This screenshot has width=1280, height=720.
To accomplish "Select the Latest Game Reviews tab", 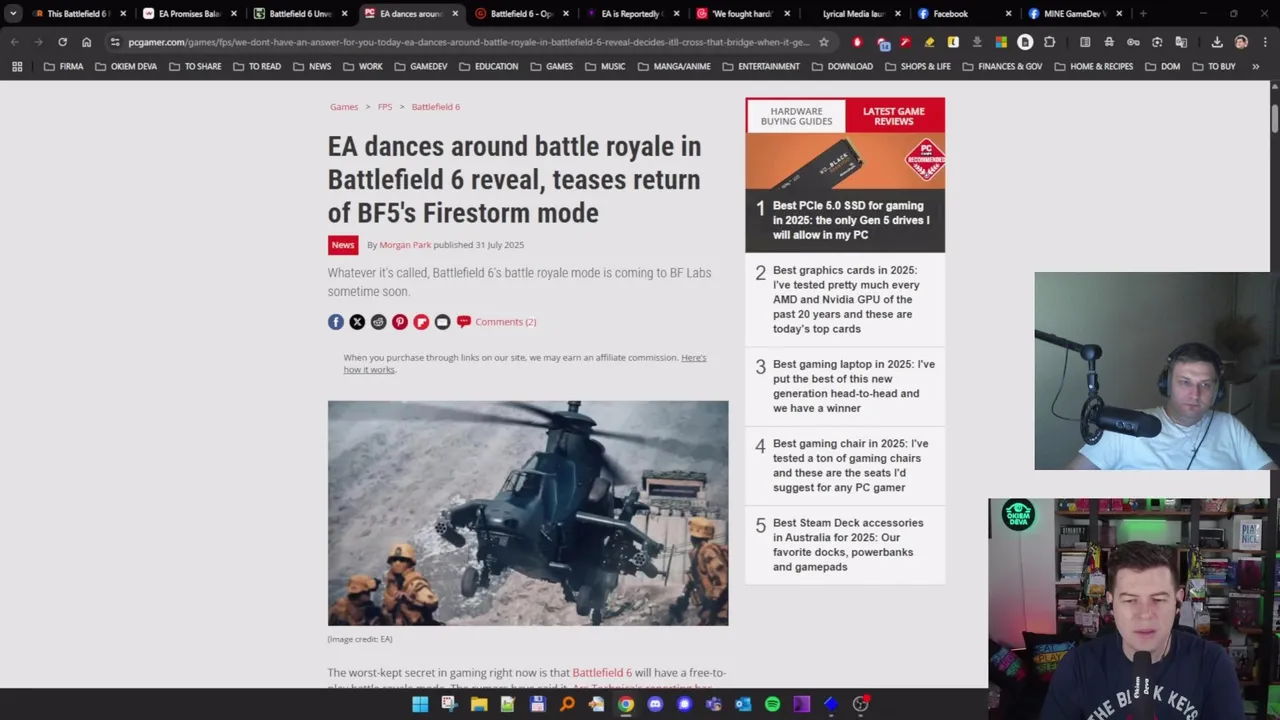I will click(x=894, y=116).
